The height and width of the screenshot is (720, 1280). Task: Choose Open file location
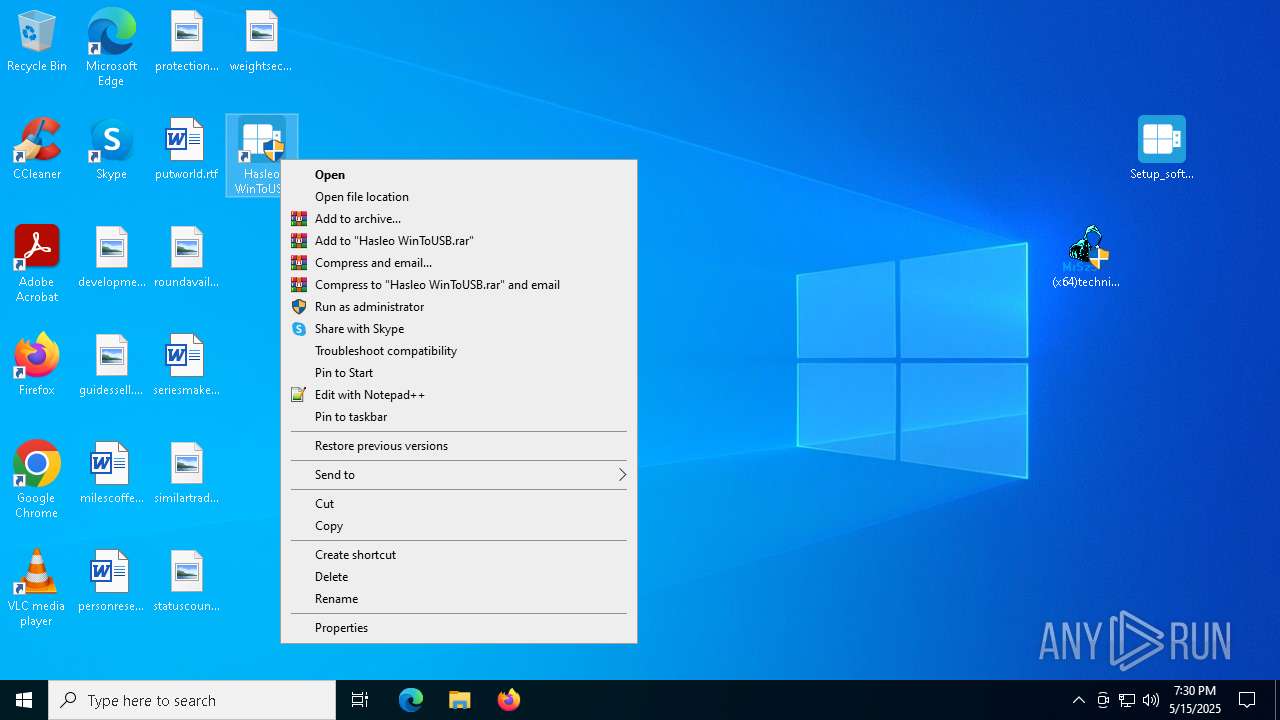459,197
